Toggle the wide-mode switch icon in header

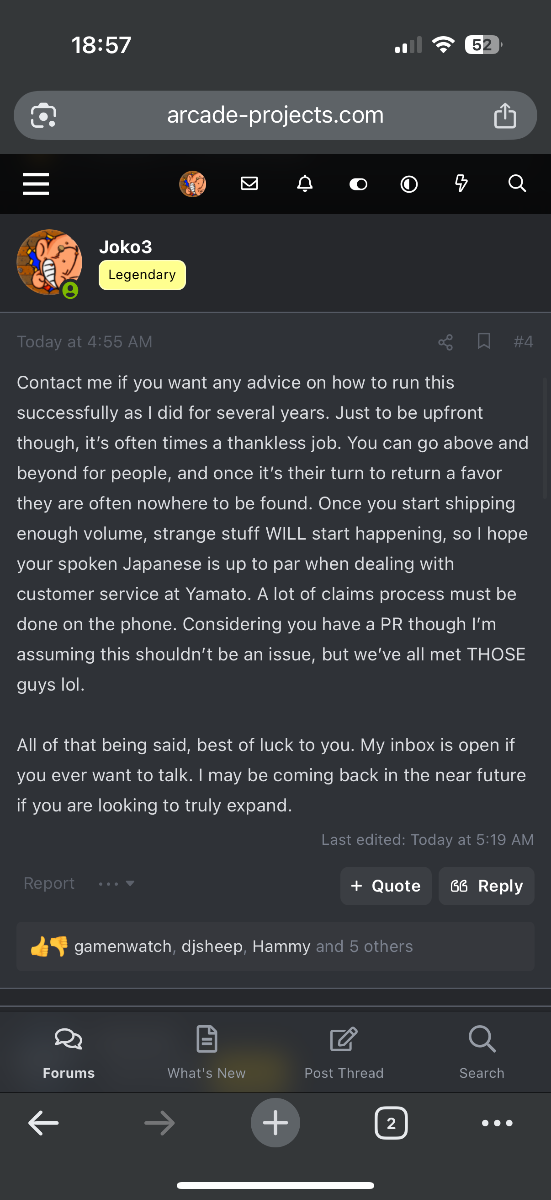click(x=358, y=184)
